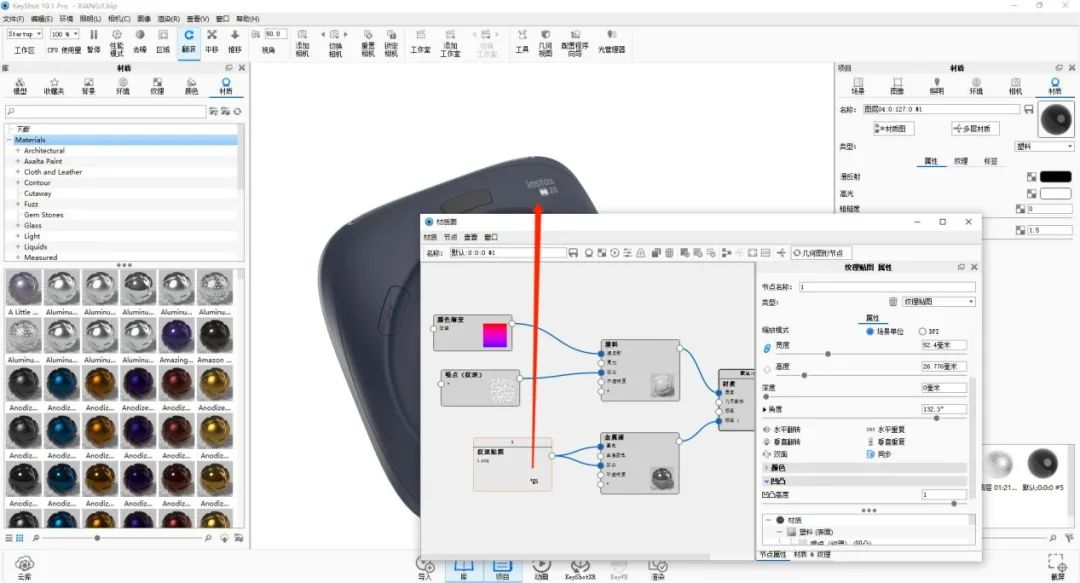Collapse the 凹凸 bump section
This screenshot has height=583, width=1080.
point(767,481)
